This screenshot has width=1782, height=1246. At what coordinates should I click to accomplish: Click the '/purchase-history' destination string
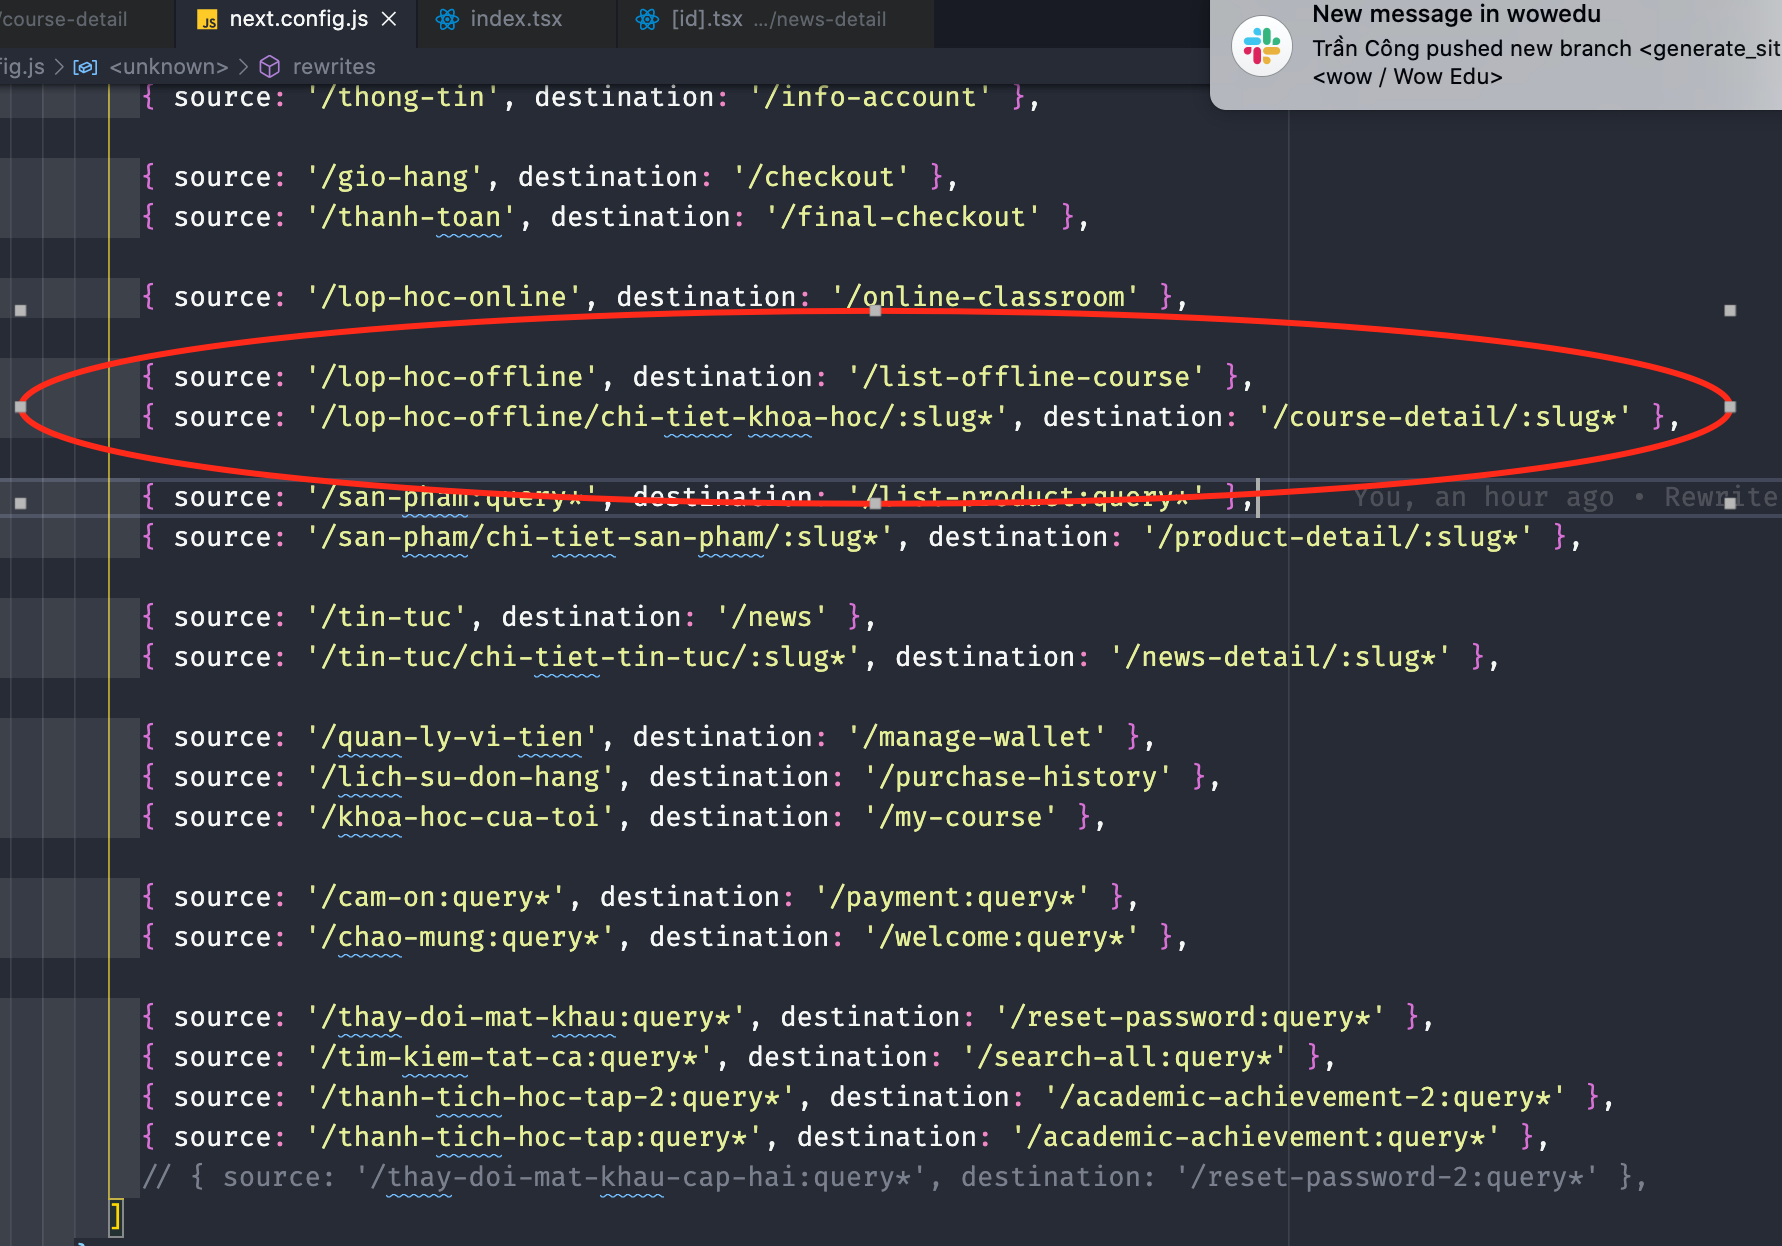coord(1018,777)
